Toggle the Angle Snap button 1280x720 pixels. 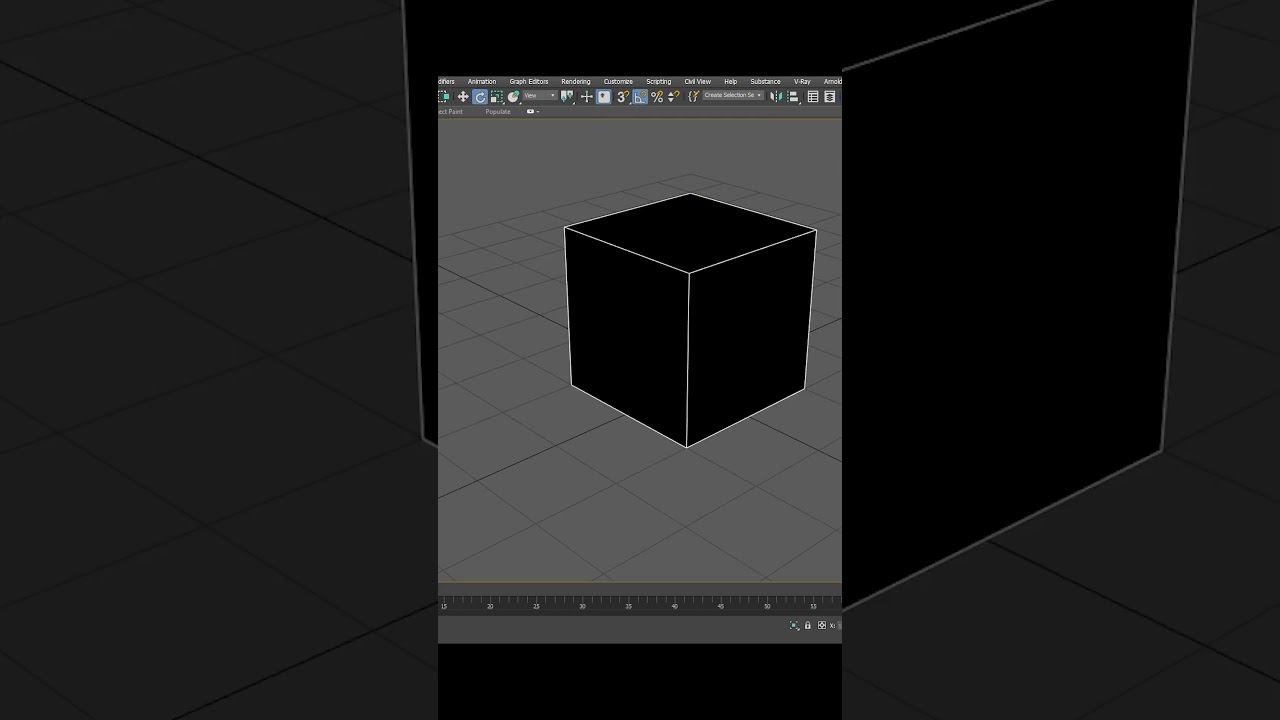click(x=640, y=97)
